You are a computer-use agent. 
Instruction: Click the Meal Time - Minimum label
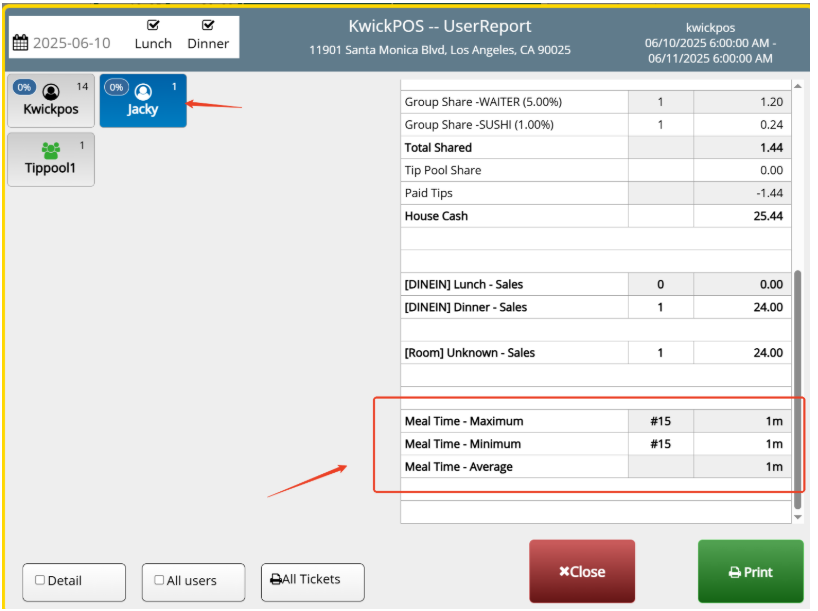coord(463,444)
